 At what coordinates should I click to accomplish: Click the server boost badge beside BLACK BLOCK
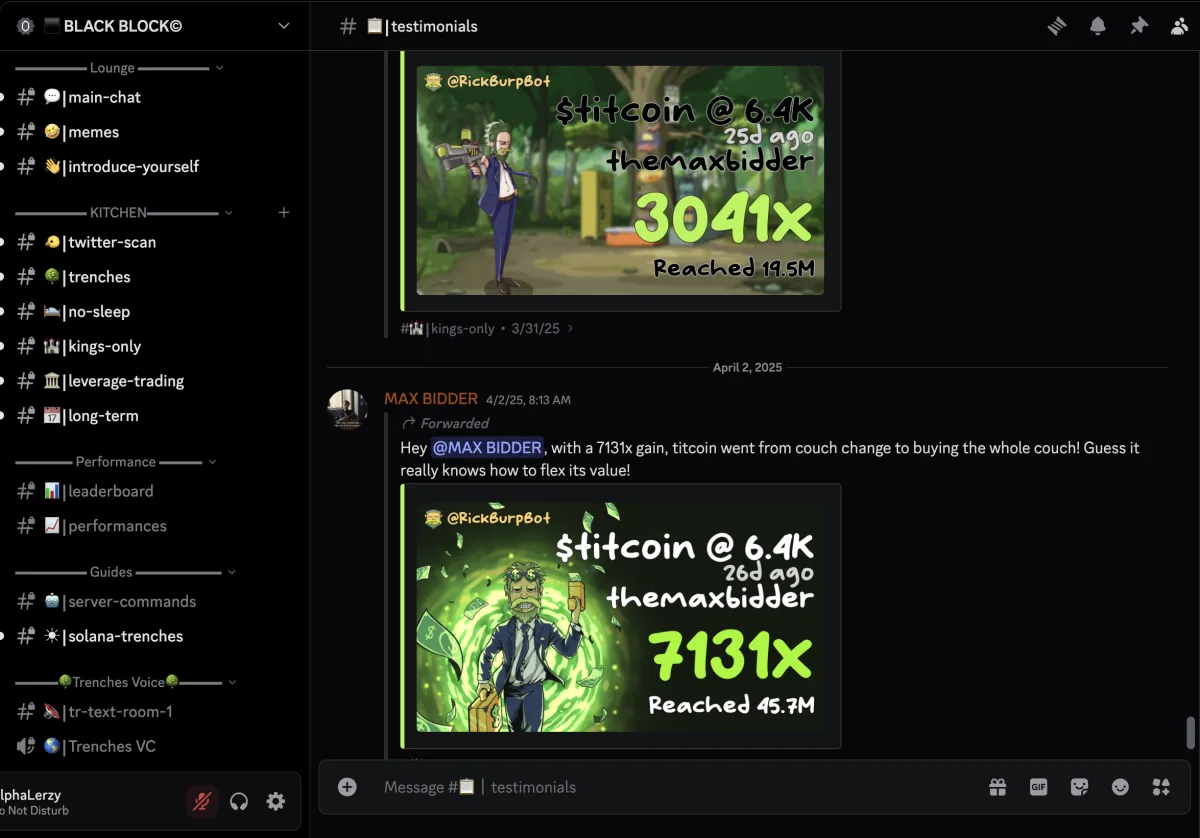tap(26, 26)
